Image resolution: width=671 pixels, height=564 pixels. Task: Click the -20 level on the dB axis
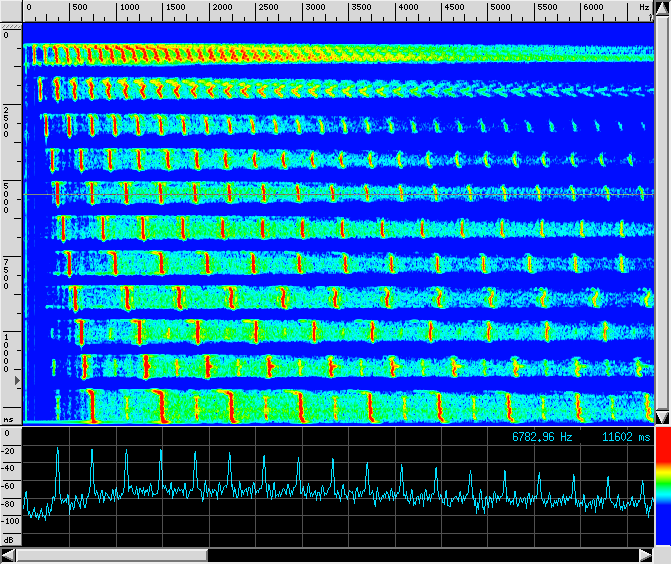[x=11, y=452]
